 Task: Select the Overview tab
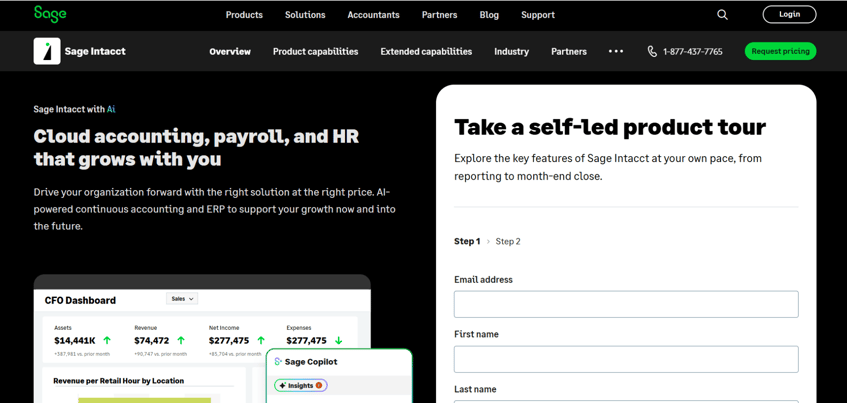[230, 51]
